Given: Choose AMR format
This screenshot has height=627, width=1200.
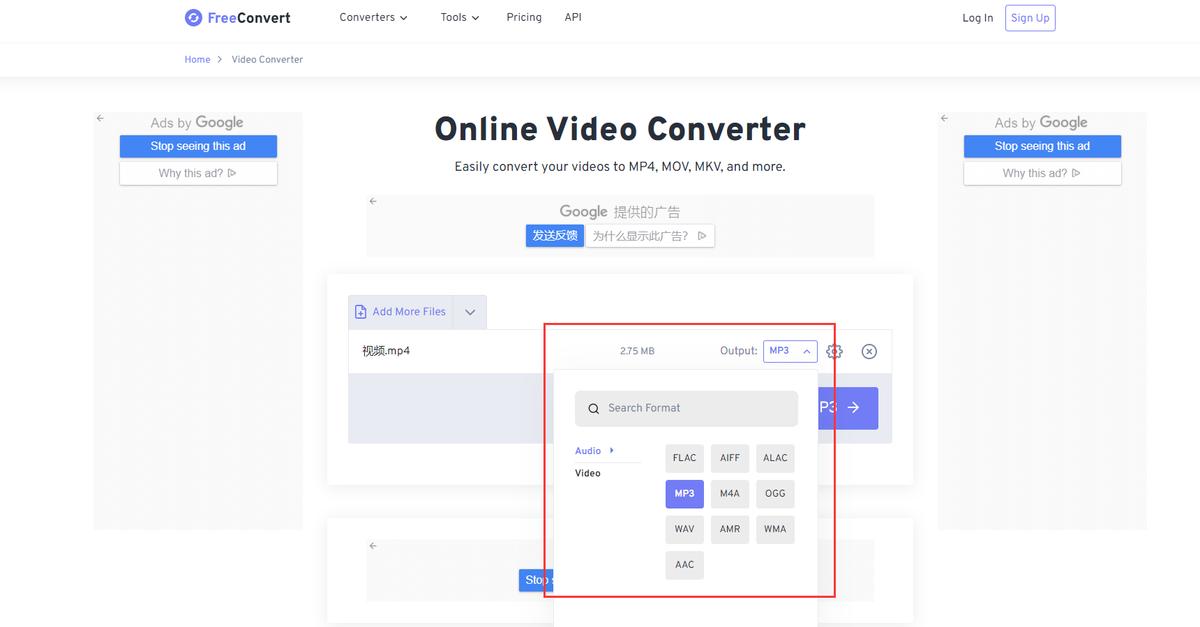Looking at the screenshot, I should click(730, 529).
